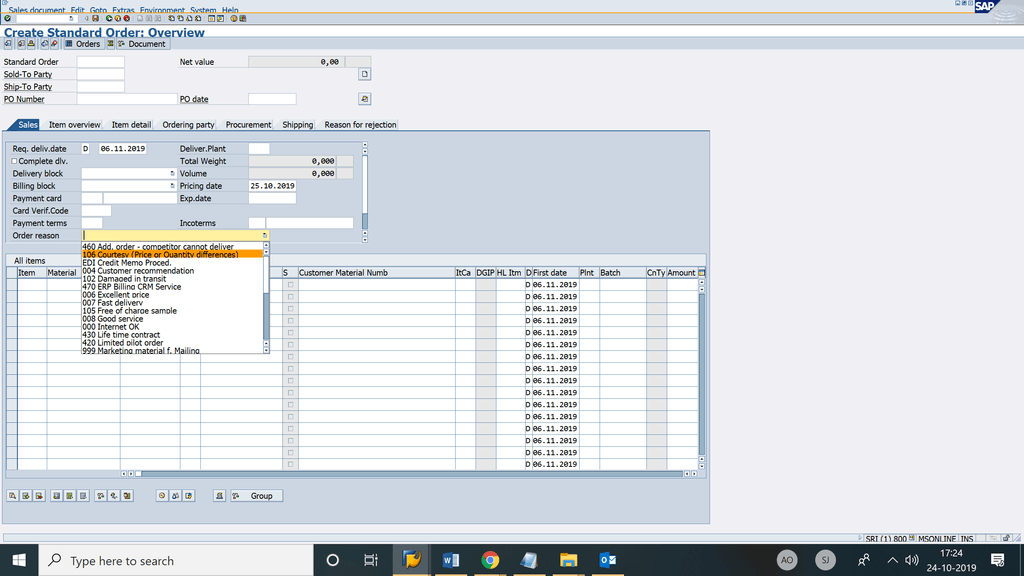The image size is (1024, 576).
Task: Open the Orders overview via the Orders icon
Action: tap(82, 44)
